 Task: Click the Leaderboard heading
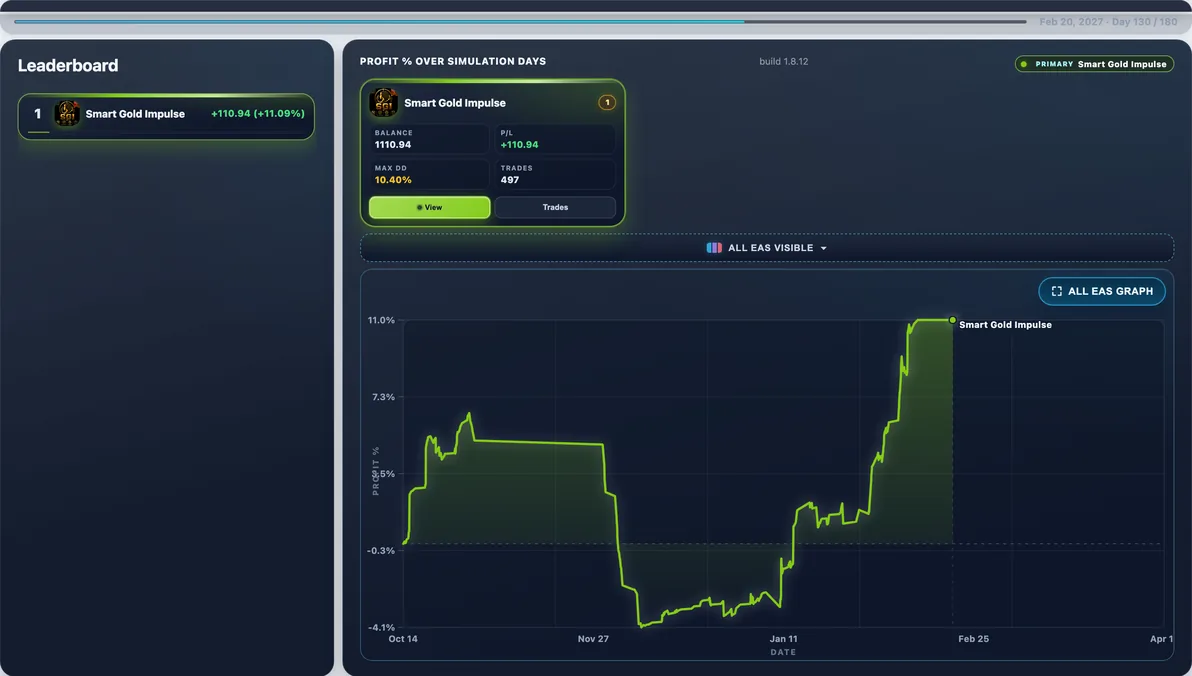pyautogui.click(x=68, y=65)
